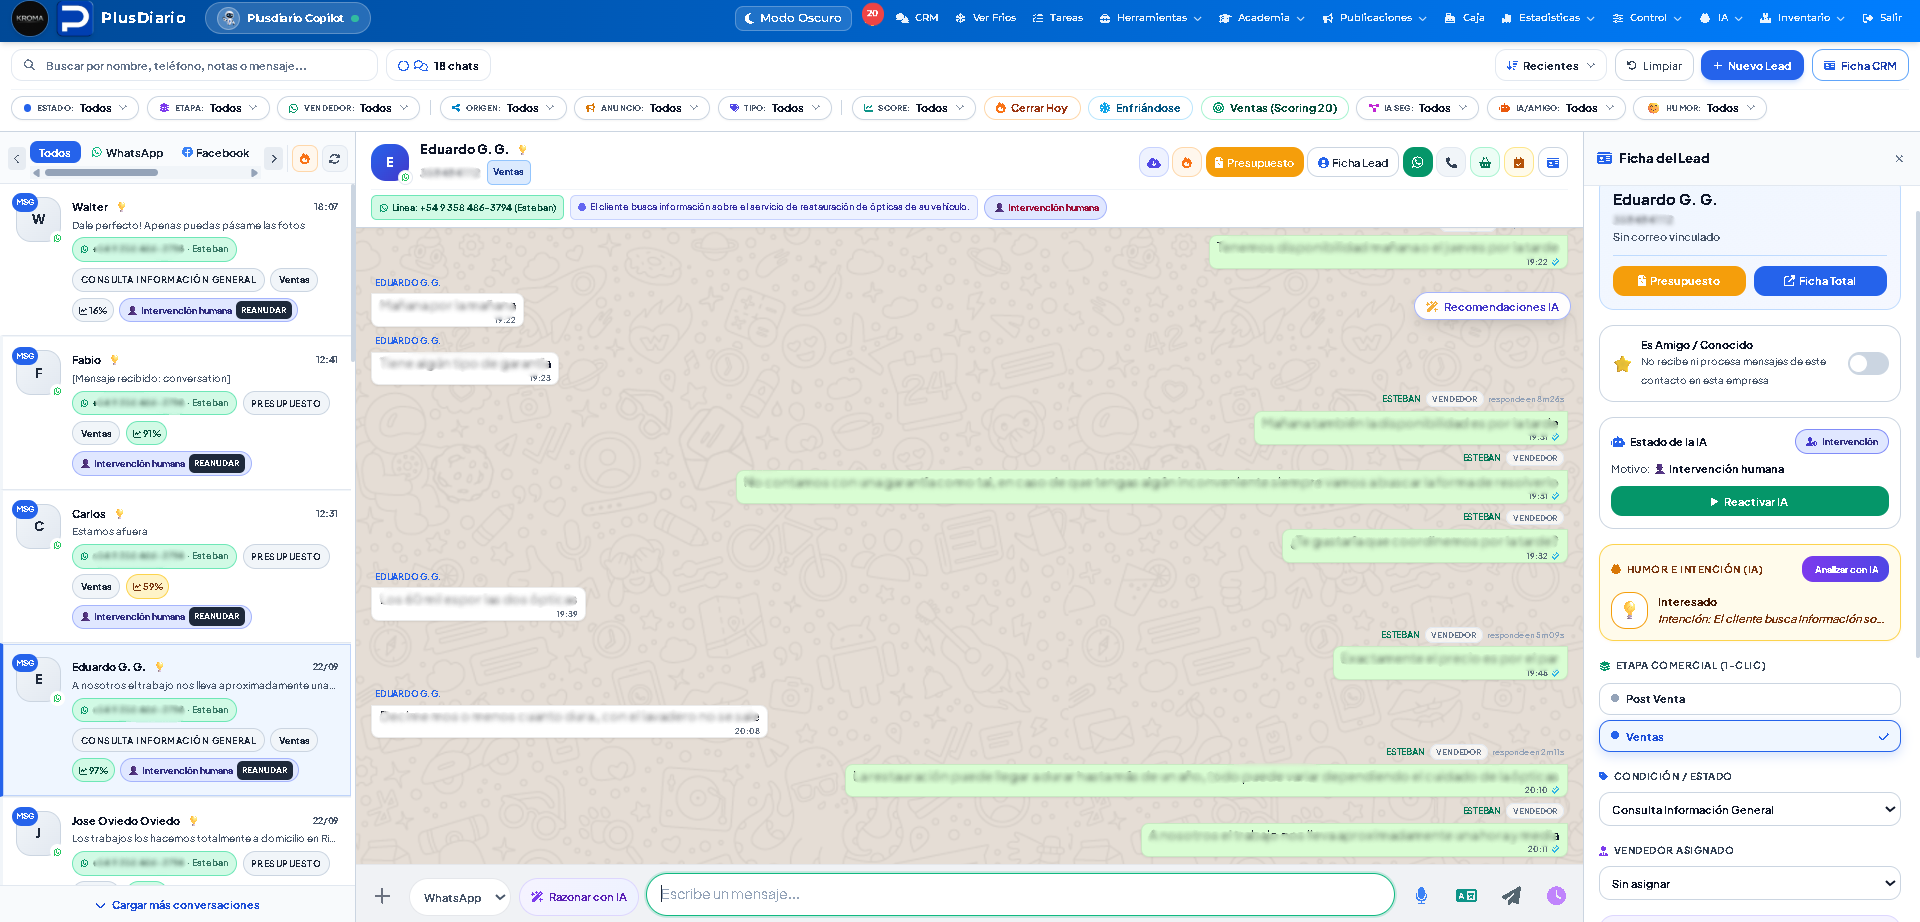Viewport: 1920px width, 922px height.
Task: Click the Nuevo Lead button
Action: pyautogui.click(x=1752, y=66)
